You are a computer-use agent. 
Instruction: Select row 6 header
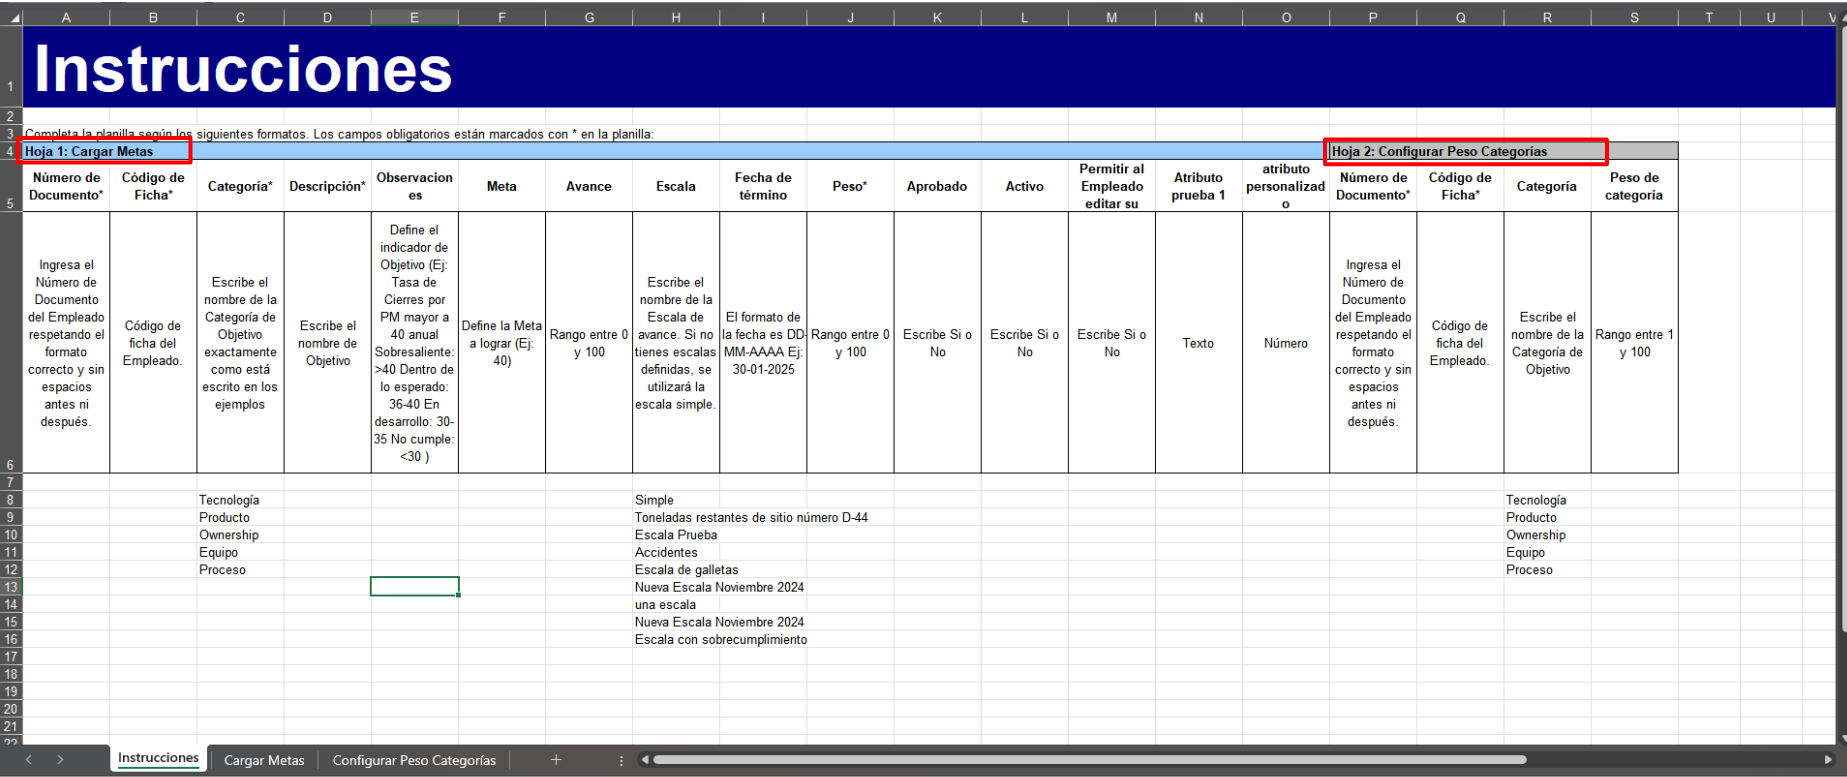11,342
